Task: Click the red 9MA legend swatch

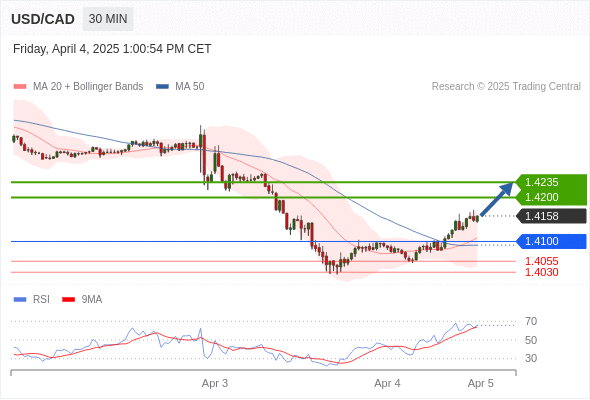Action: 68,300
